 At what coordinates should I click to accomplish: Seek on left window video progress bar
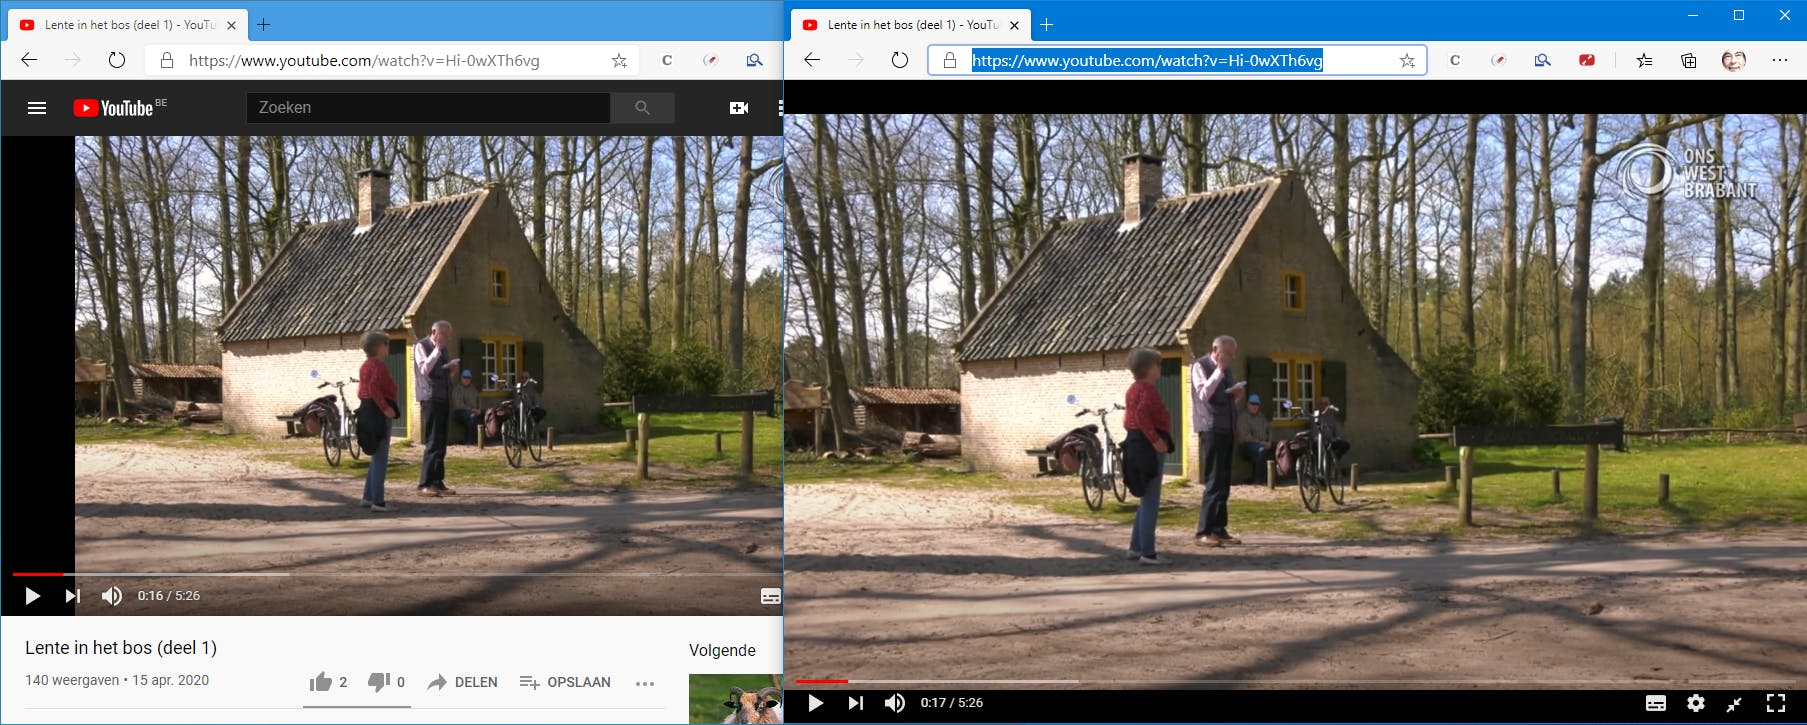pyautogui.click(x=397, y=574)
